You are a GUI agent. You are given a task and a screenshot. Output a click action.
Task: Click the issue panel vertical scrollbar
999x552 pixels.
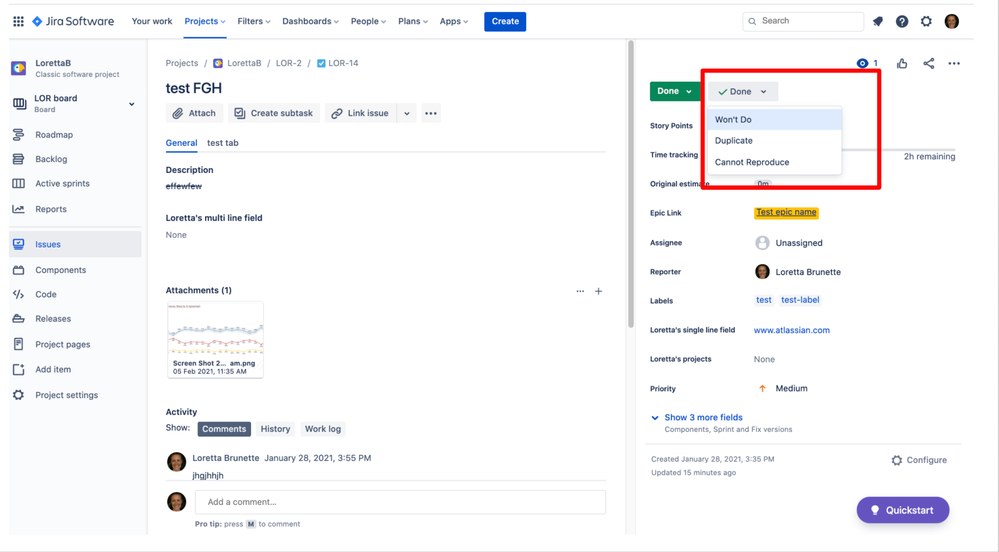click(631, 184)
